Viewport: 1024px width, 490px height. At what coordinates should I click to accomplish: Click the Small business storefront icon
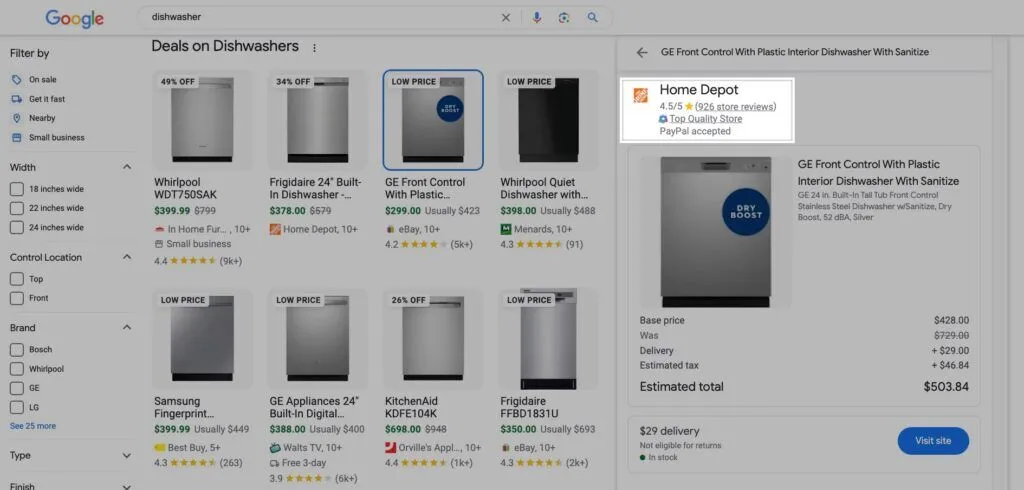click(16, 138)
